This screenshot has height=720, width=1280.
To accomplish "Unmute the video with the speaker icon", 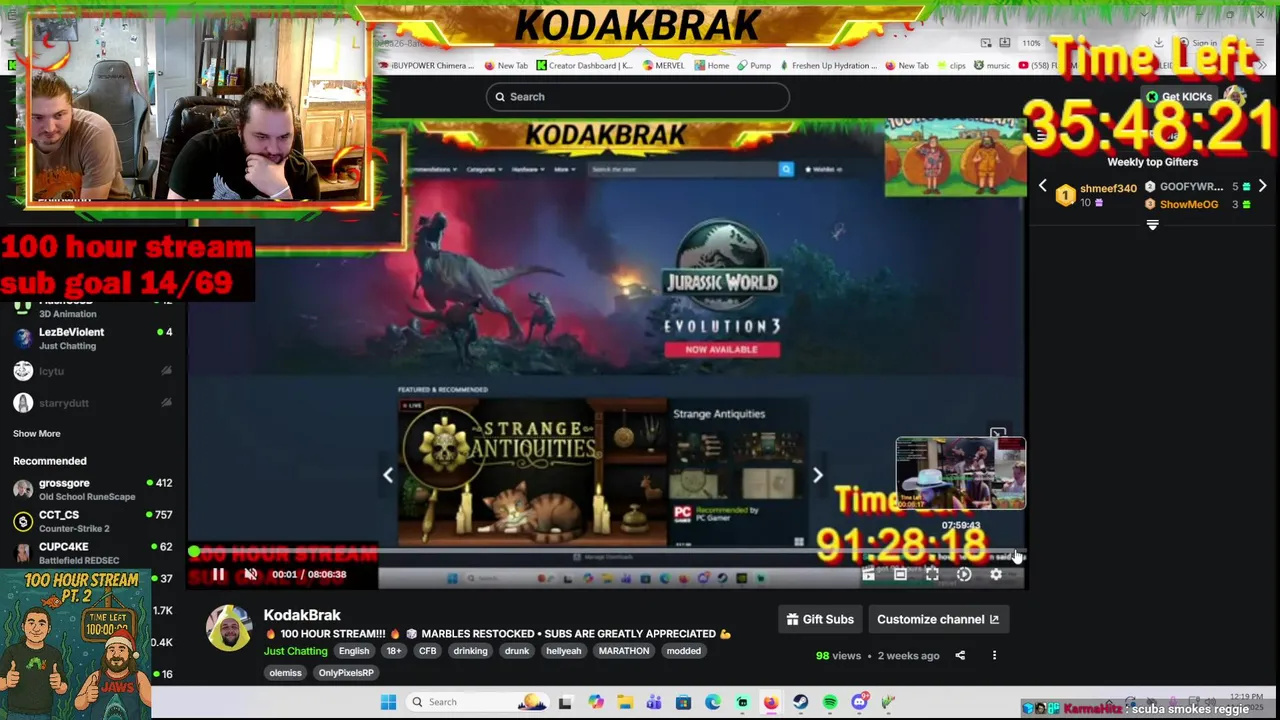I will click(251, 574).
